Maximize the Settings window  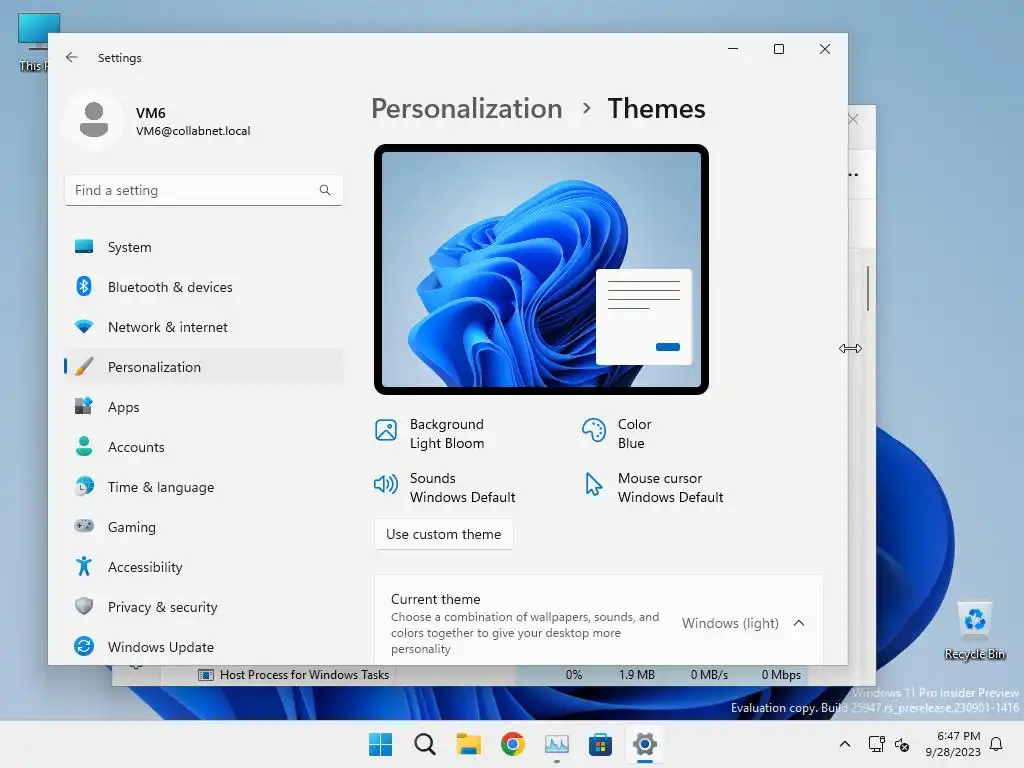pos(778,49)
